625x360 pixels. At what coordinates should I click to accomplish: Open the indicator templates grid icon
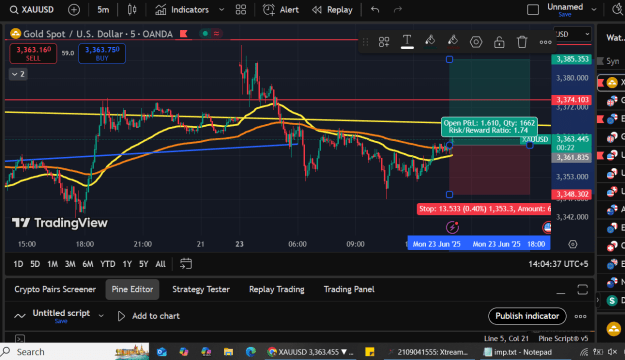tap(241, 10)
